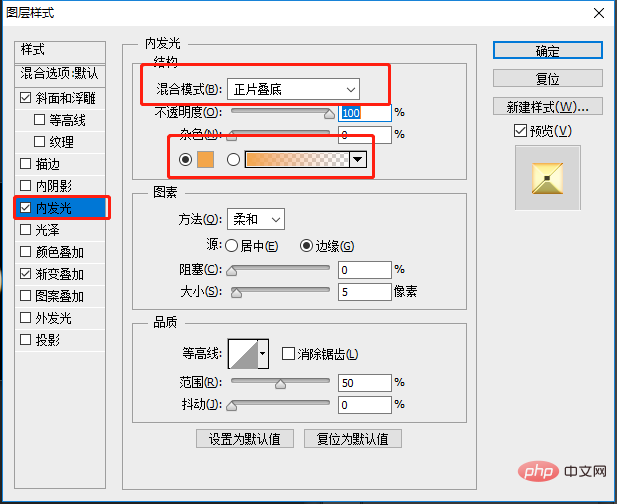This screenshot has height=504, width=617.
Task: Click the orange-to-transparent gradient bar
Action: [297, 159]
